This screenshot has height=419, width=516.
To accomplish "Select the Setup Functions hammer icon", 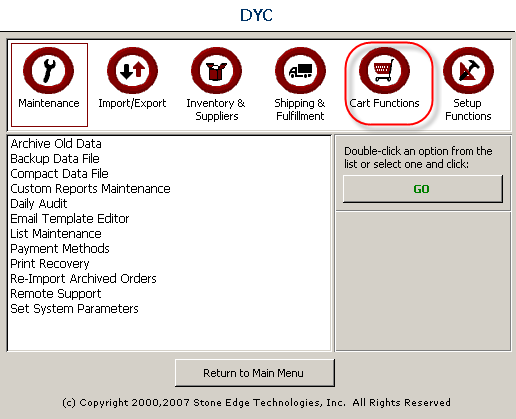I will (x=468, y=71).
